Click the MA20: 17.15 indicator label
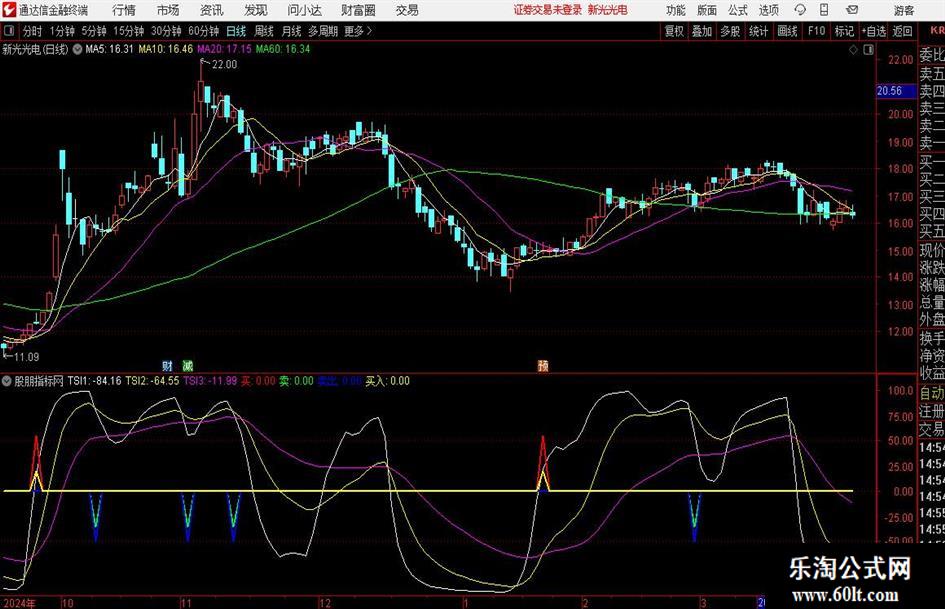Screen dimensions: 945x609 click(x=224, y=49)
